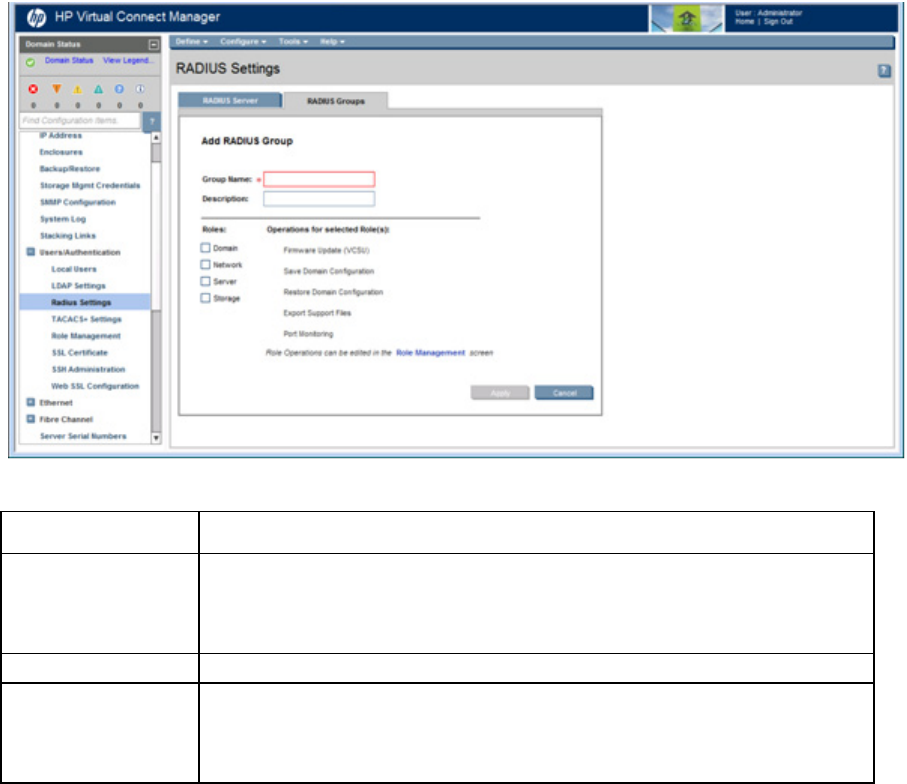Open the Tools menu
907x784 pixels.
291,42
